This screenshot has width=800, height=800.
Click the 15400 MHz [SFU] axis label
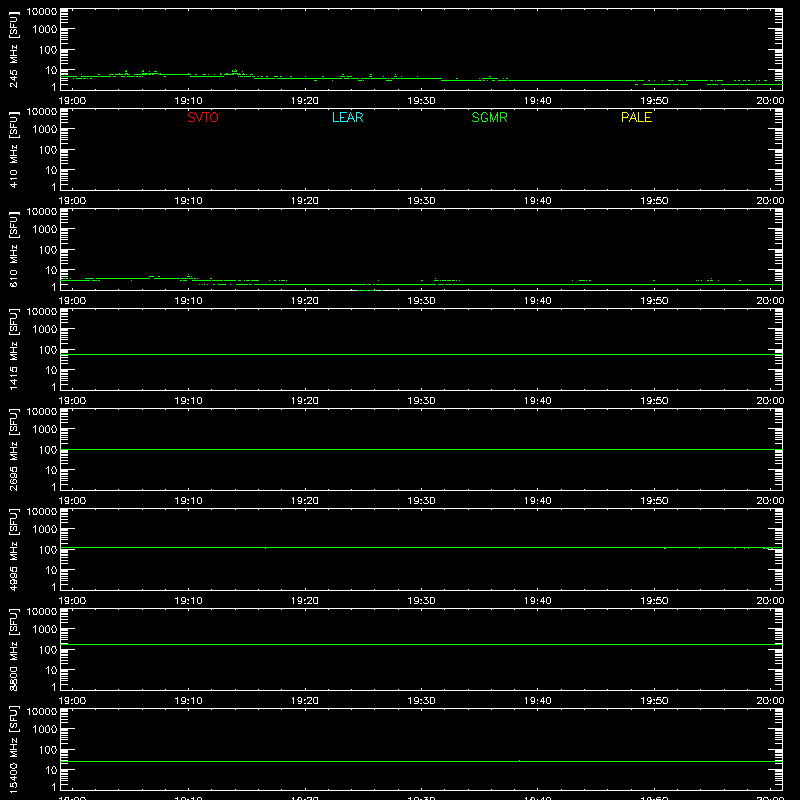(14, 750)
